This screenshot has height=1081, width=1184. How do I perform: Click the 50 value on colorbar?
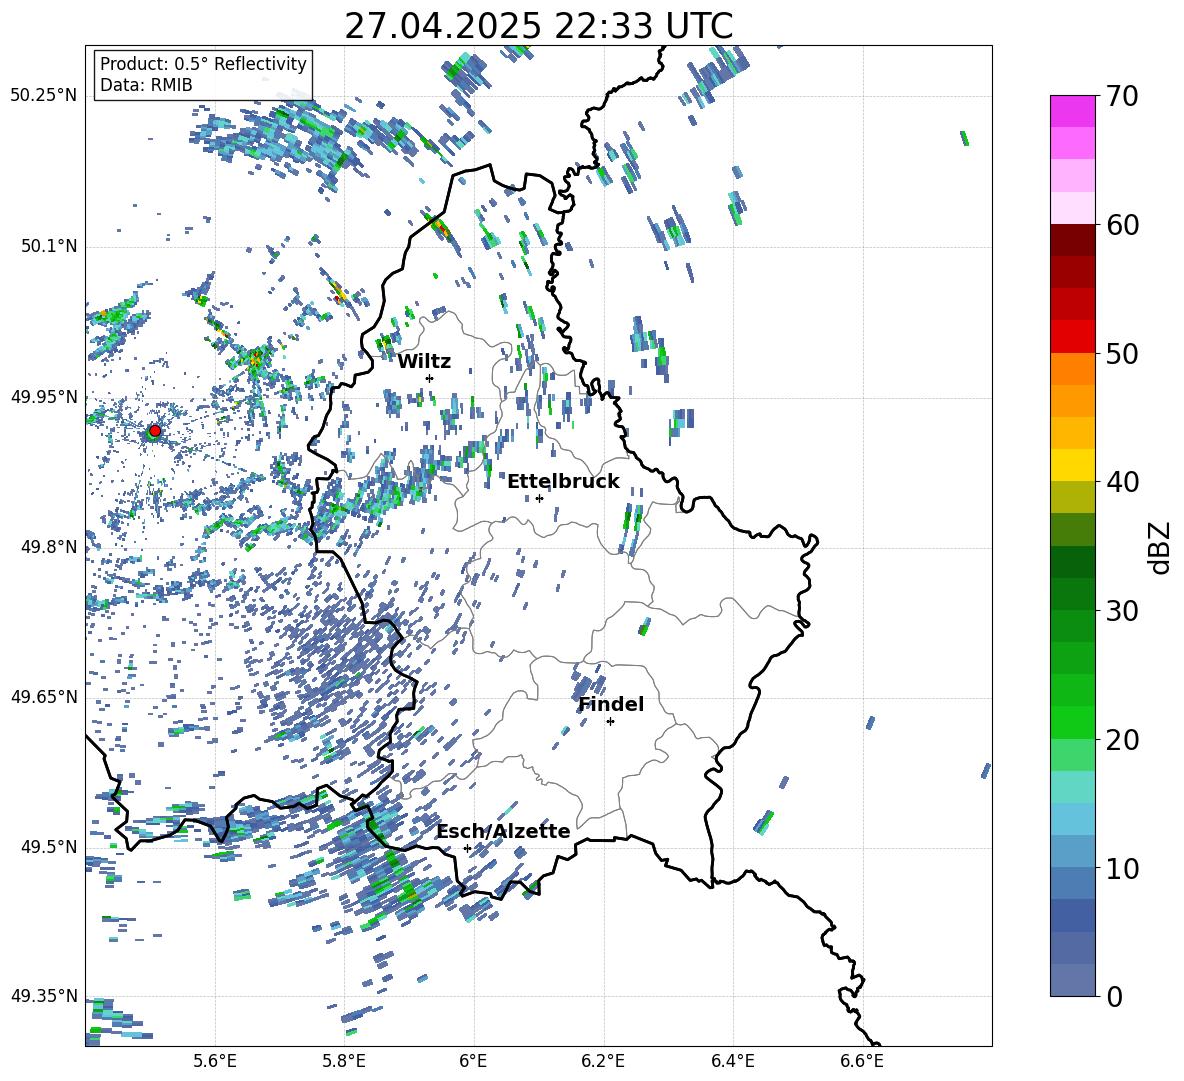point(1122,354)
